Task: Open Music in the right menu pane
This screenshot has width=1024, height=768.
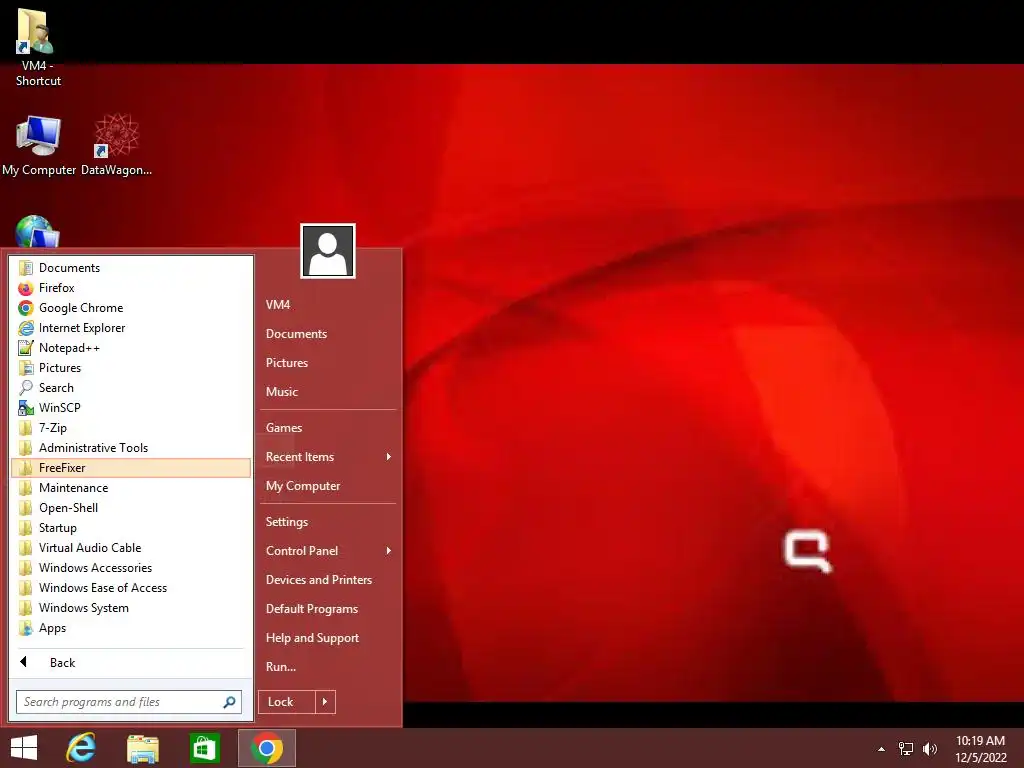Action: 328,392
